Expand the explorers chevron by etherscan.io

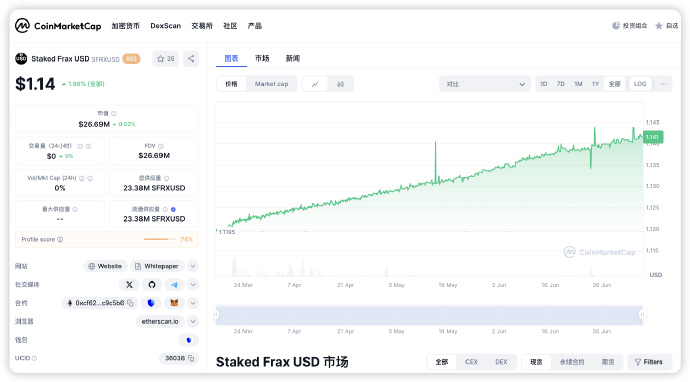193,322
